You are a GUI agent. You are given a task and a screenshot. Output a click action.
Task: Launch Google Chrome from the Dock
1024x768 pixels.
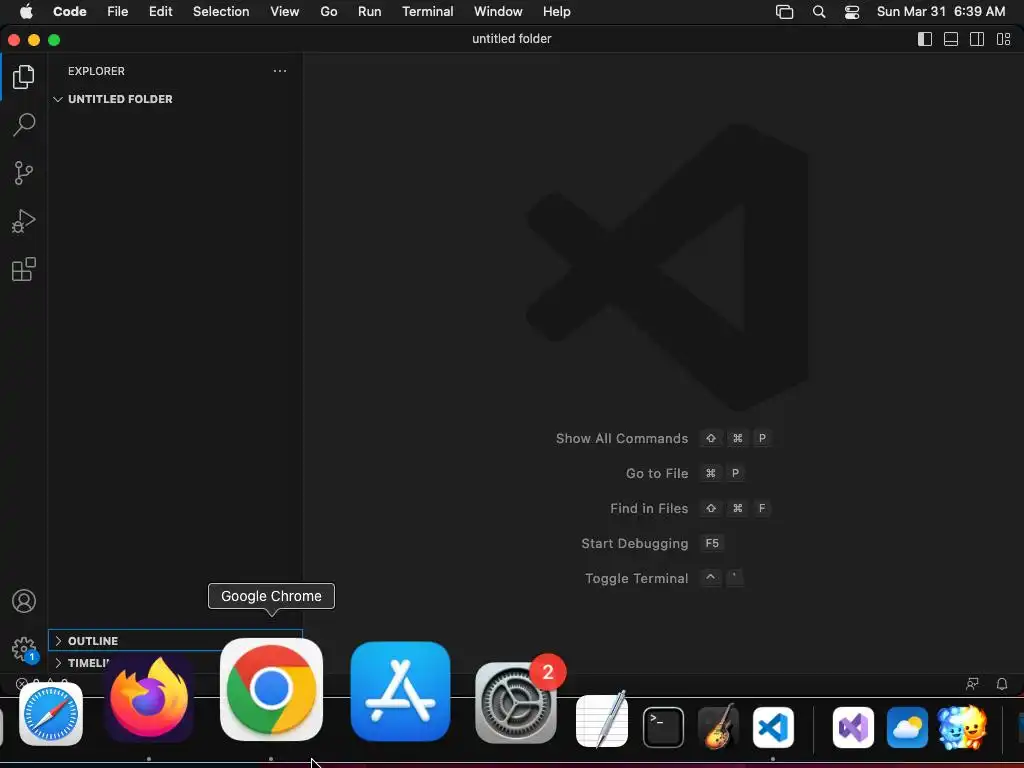271,690
